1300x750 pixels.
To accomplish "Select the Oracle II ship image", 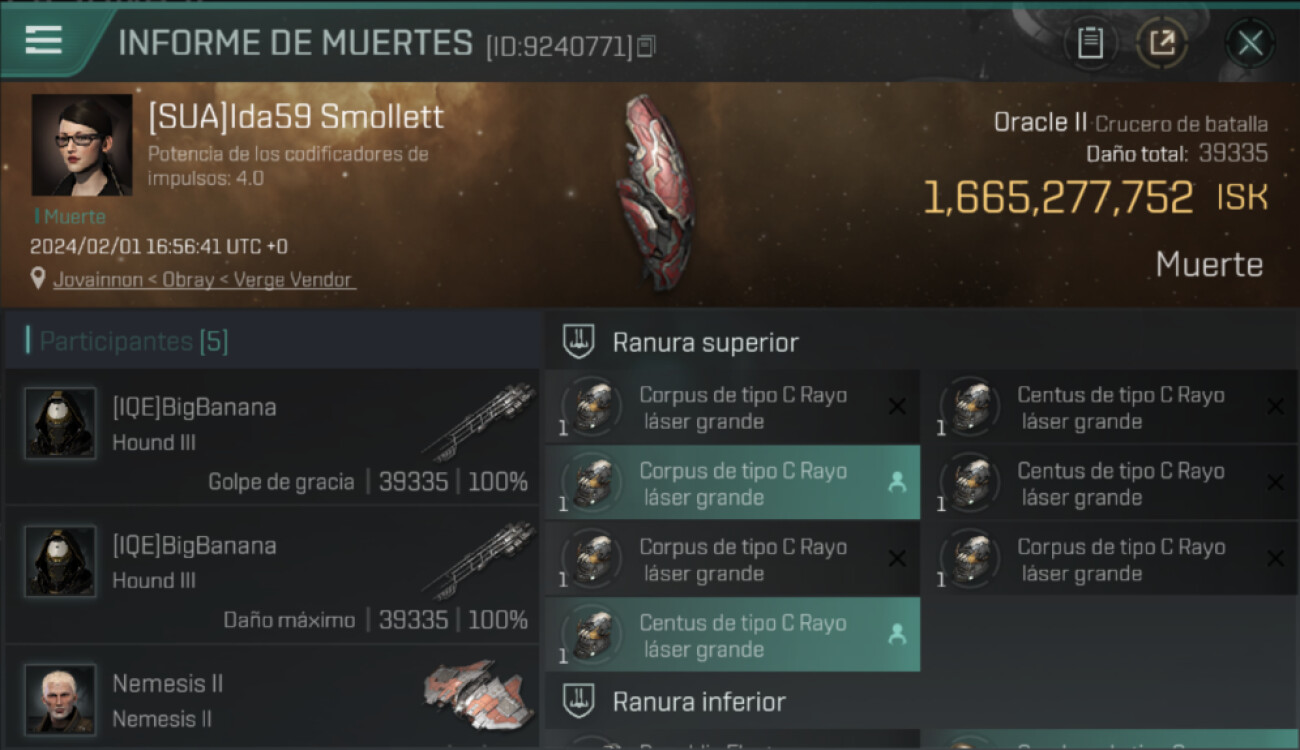I will coord(653,192).
